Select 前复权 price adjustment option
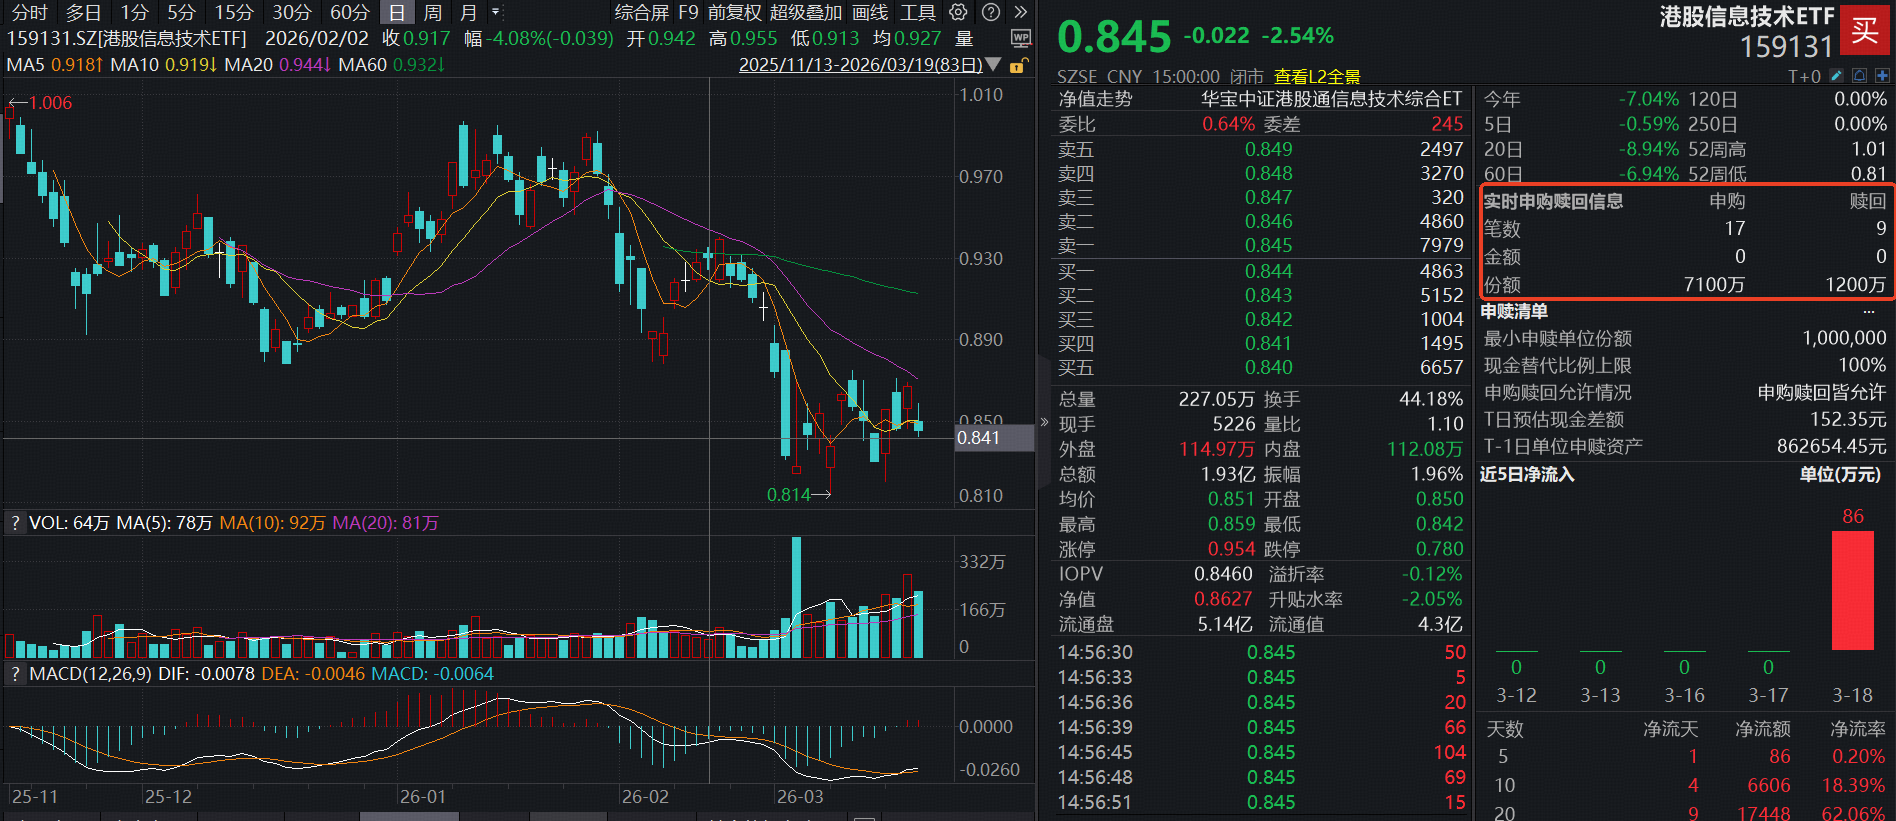This screenshot has height=821, width=1896. point(734,12)
